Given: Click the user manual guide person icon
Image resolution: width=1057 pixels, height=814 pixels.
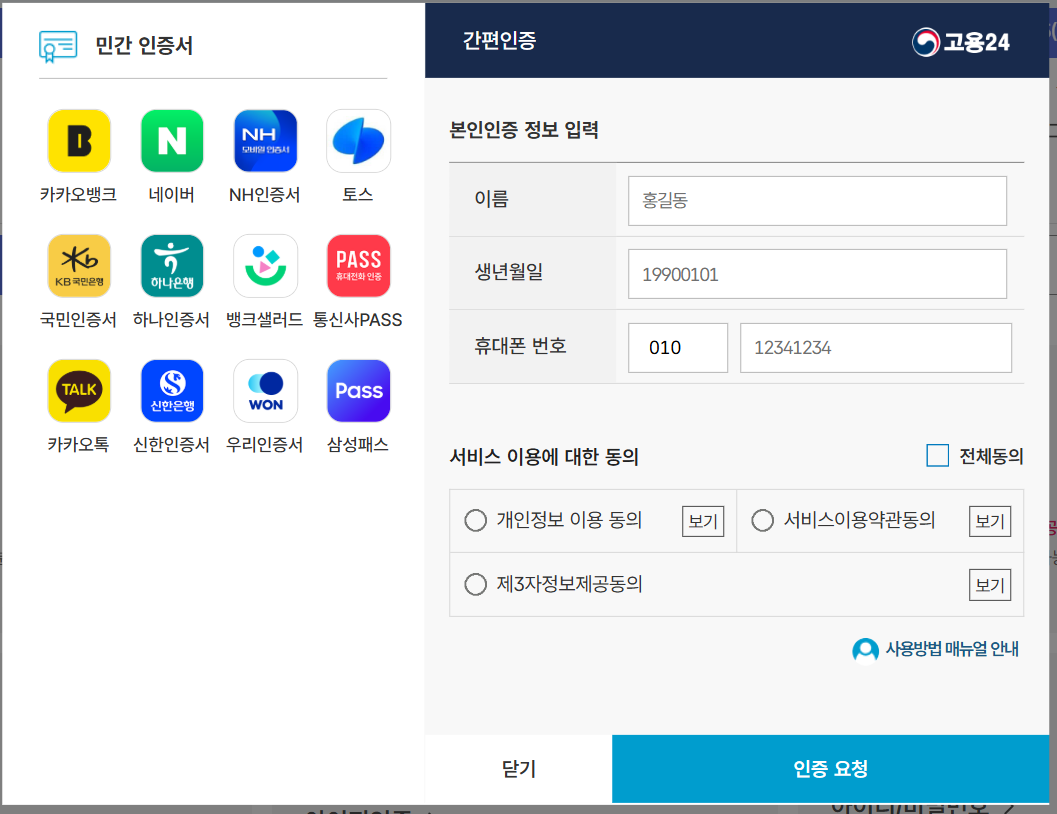Looking at the screenshot, I should coord(865,650).
